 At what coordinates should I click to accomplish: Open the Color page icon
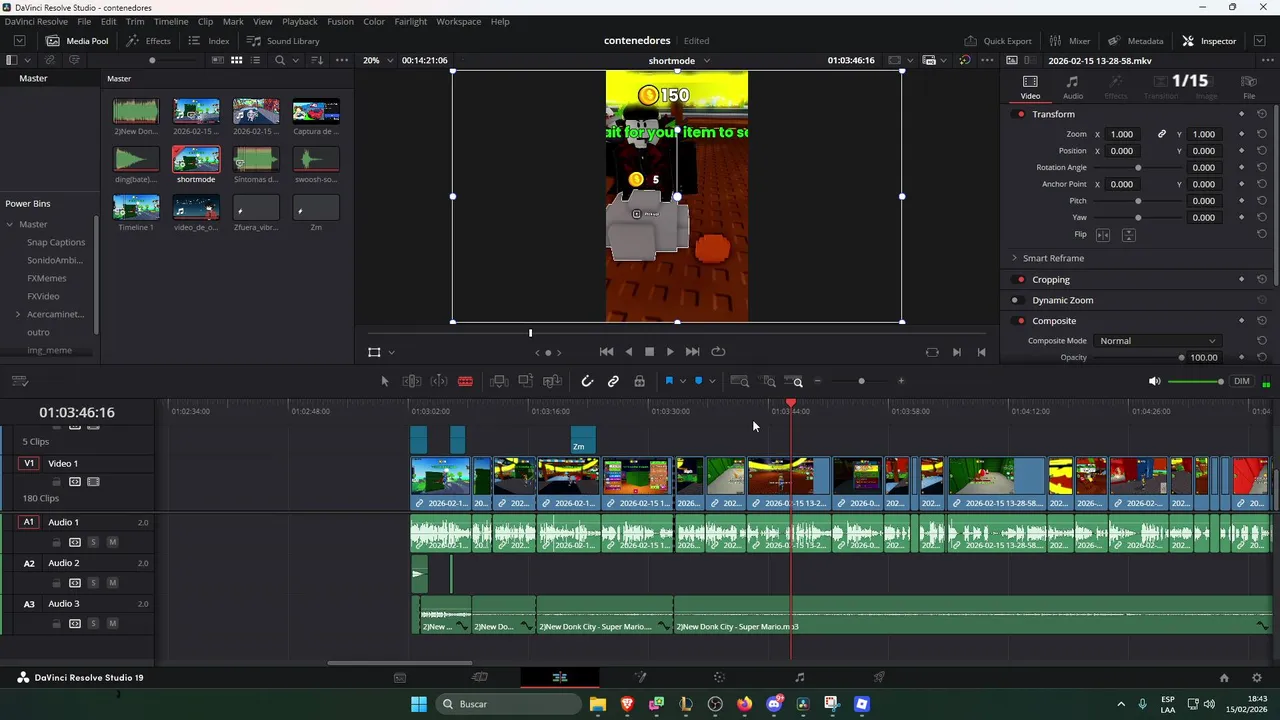tap(719, 677)
